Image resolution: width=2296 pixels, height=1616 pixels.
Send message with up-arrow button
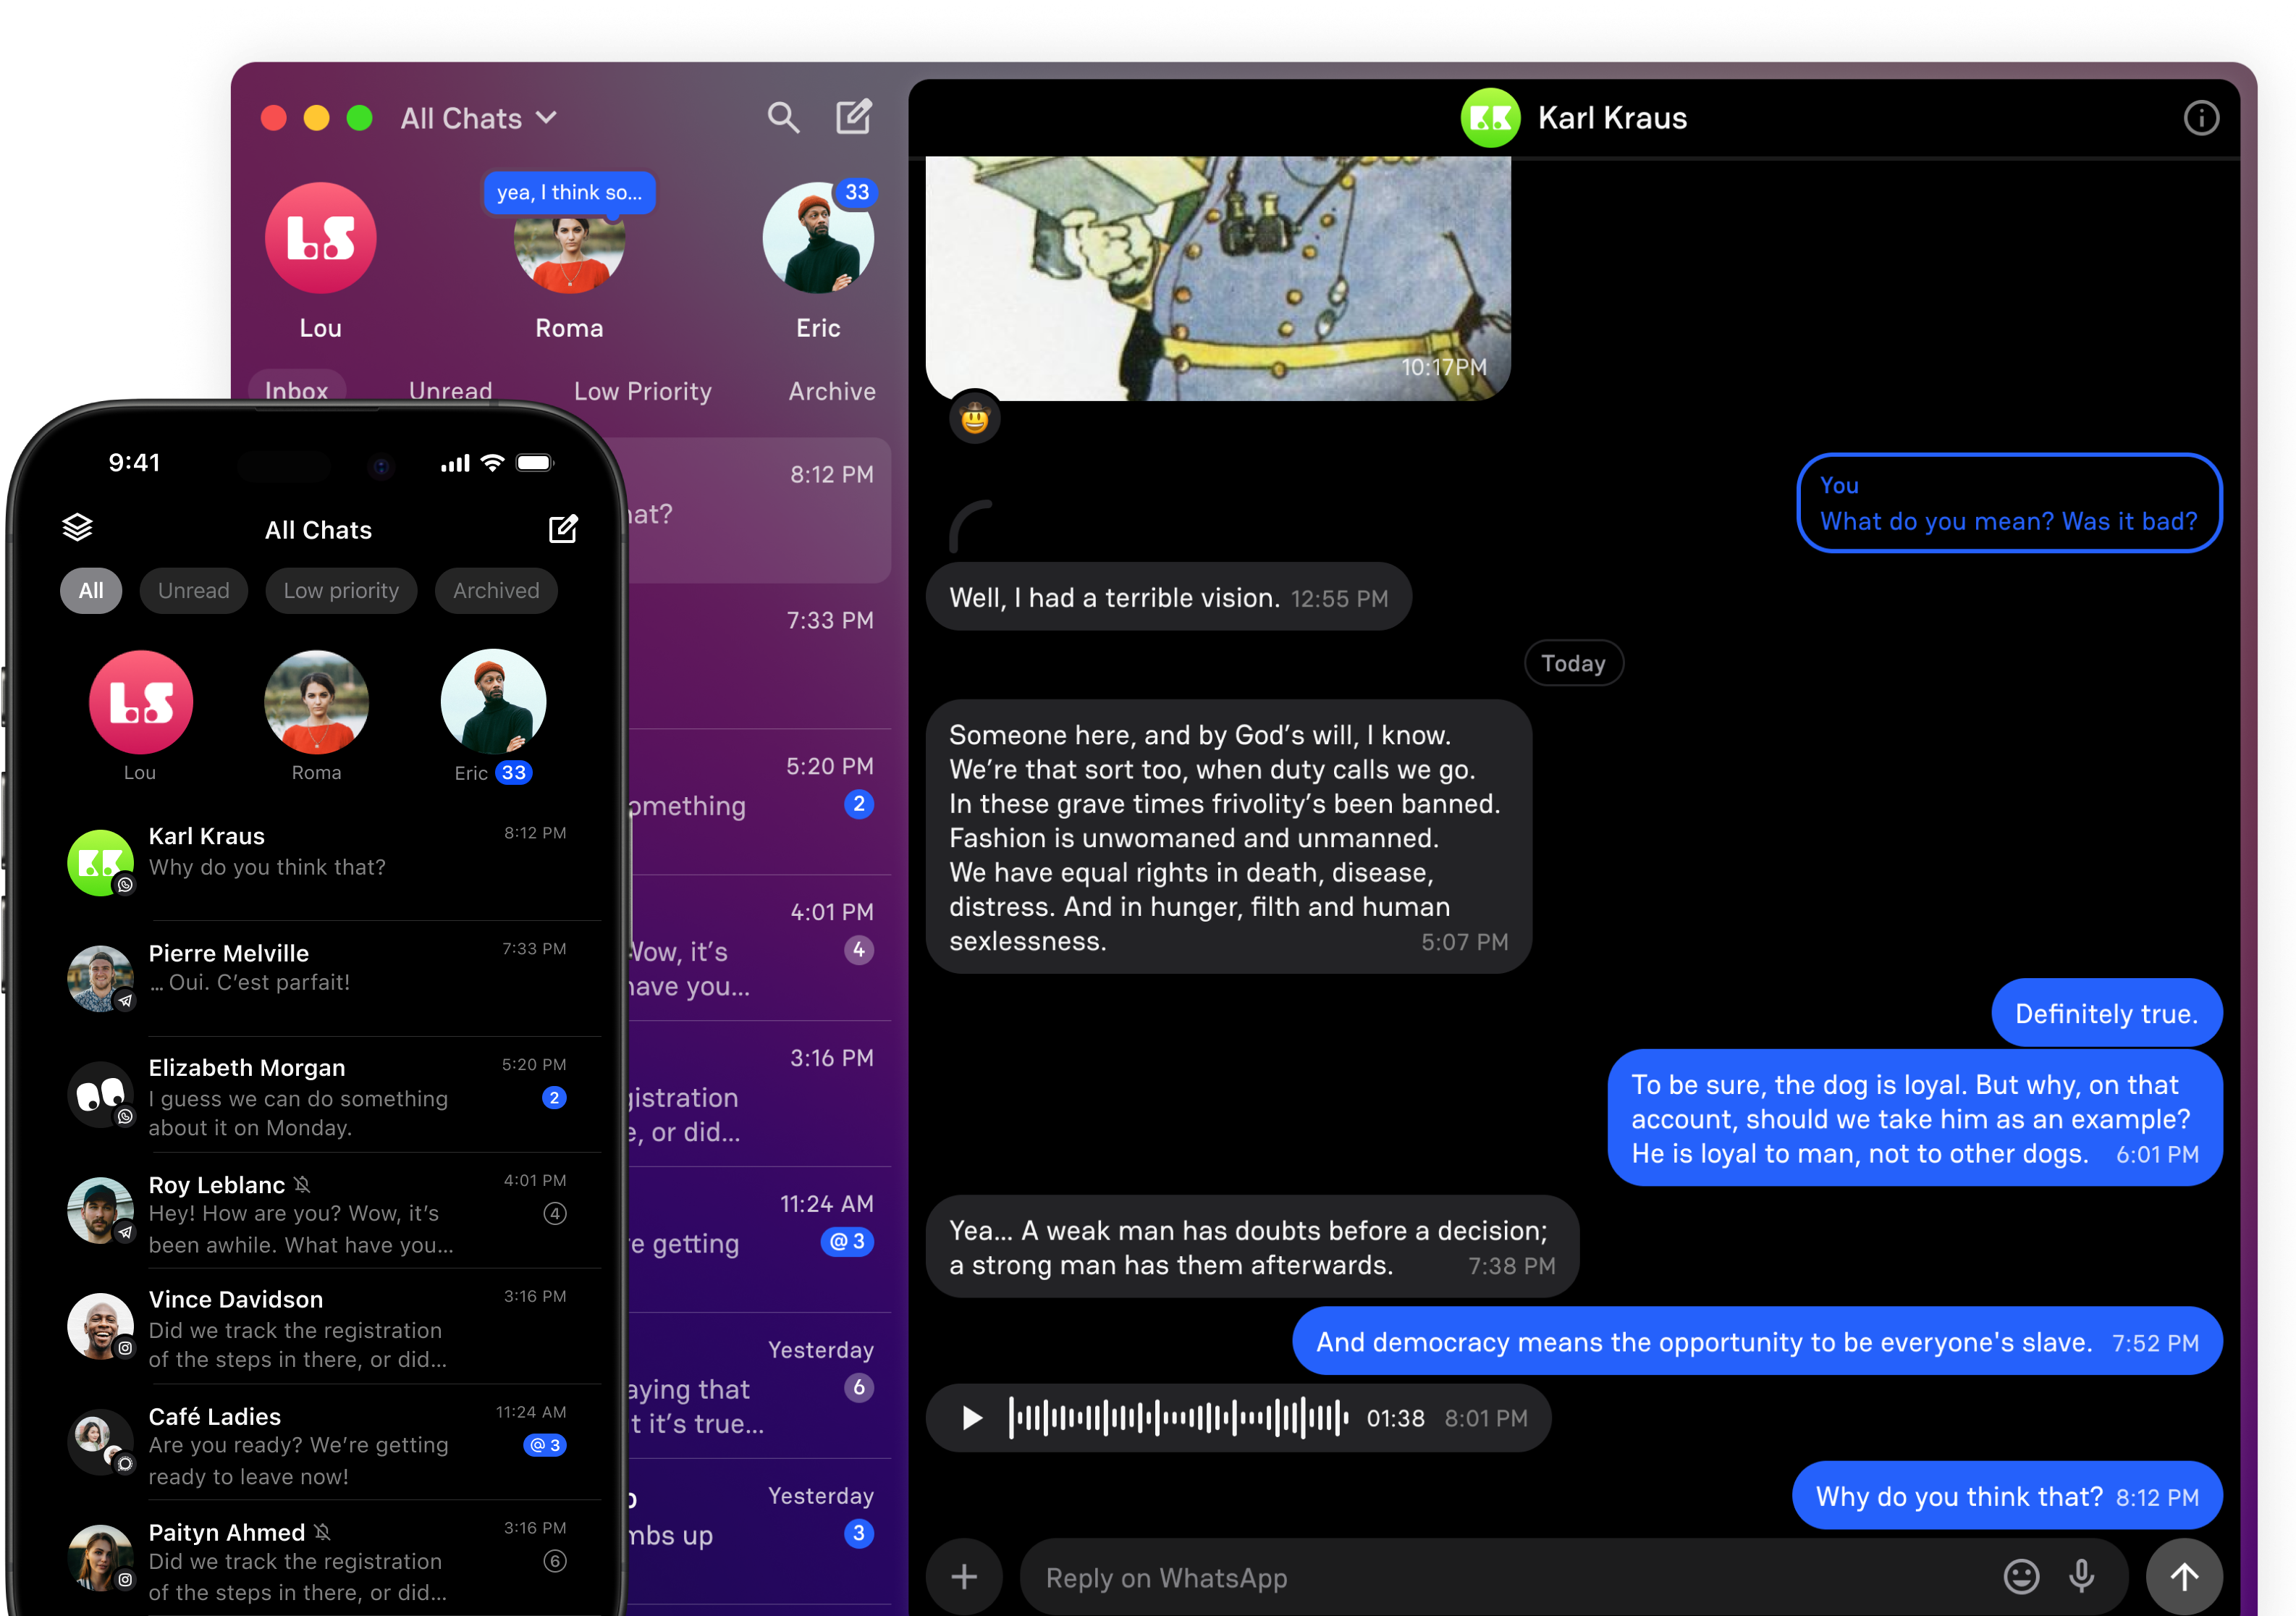coord(2185,1577)
